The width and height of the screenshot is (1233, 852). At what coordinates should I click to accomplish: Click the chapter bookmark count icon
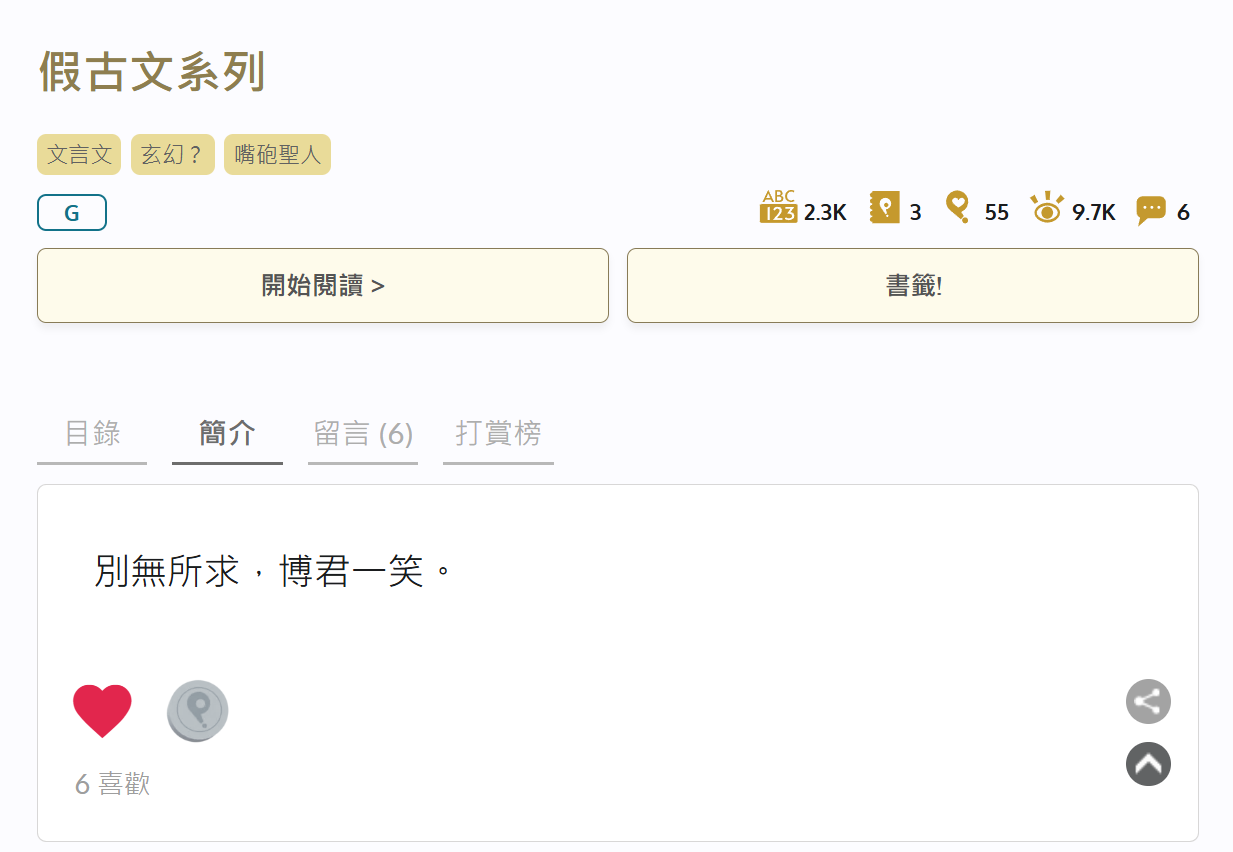click(x=885, y=207)
